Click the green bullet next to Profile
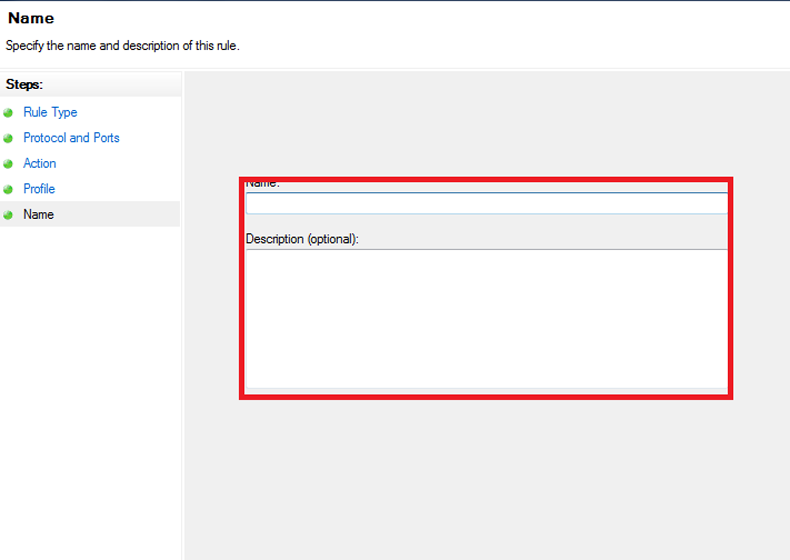The width and height of the screenshot is (790, 560). (8, 189)
